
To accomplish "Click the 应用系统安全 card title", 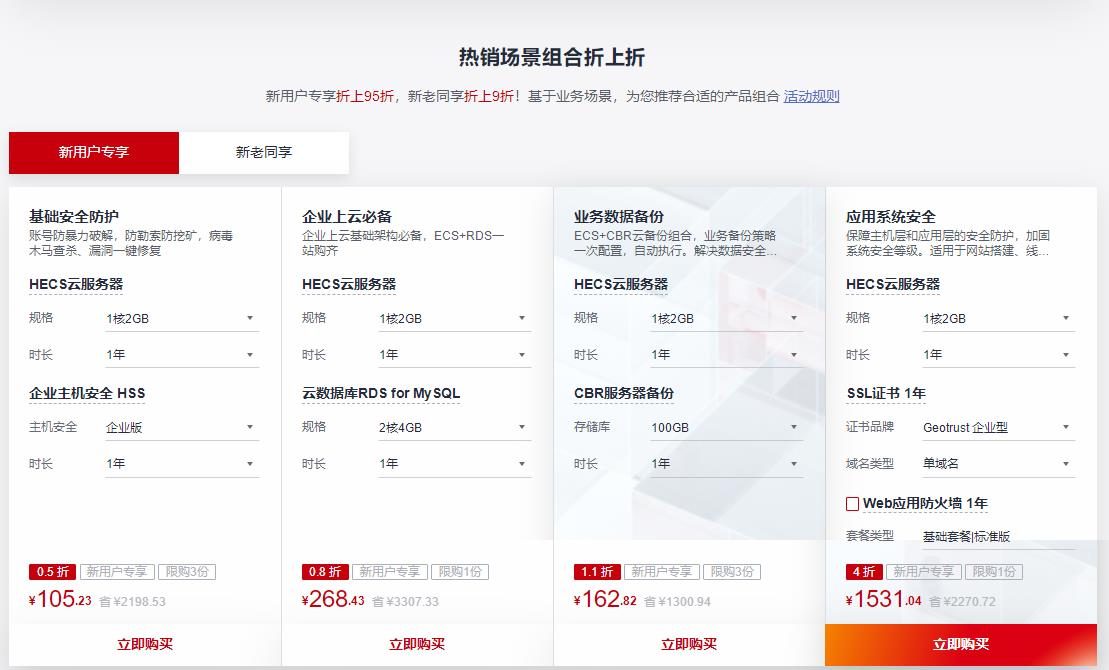I will (890, 216).
